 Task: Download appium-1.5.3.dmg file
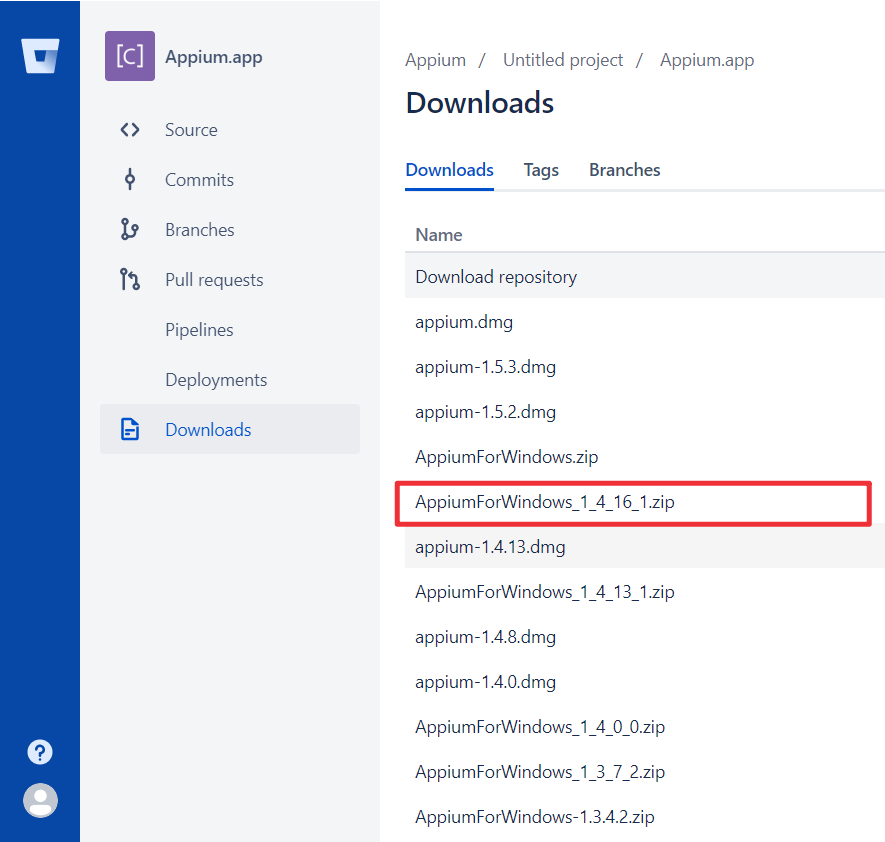point(485,367)
